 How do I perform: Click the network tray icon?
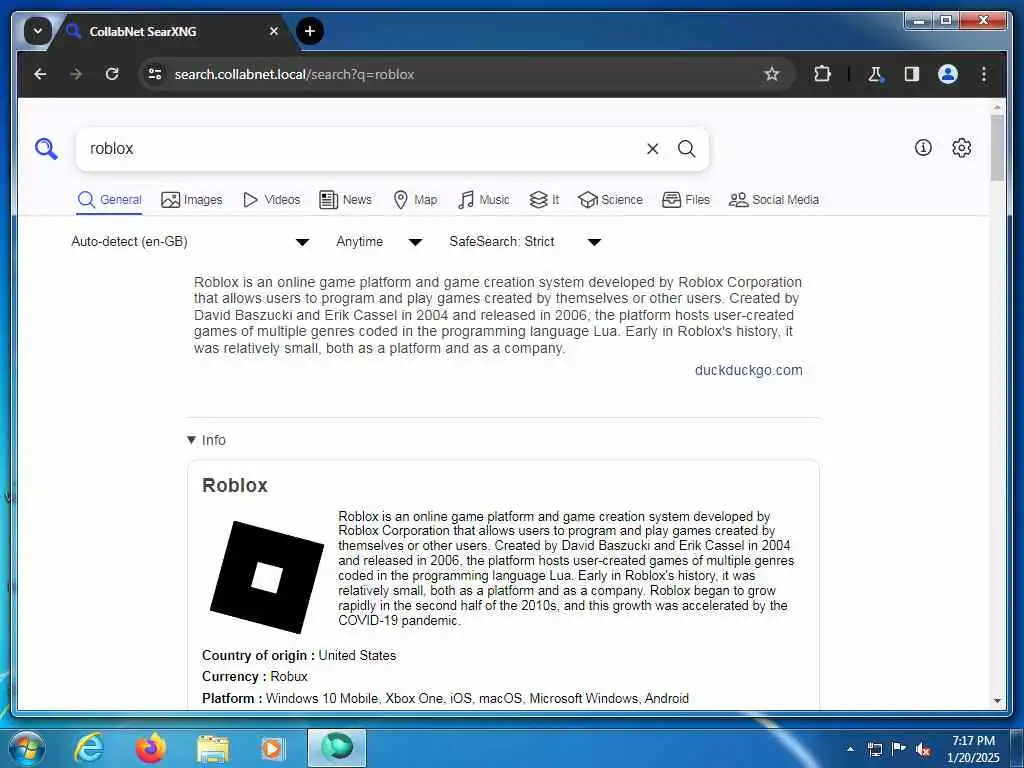tap(874, 749)
